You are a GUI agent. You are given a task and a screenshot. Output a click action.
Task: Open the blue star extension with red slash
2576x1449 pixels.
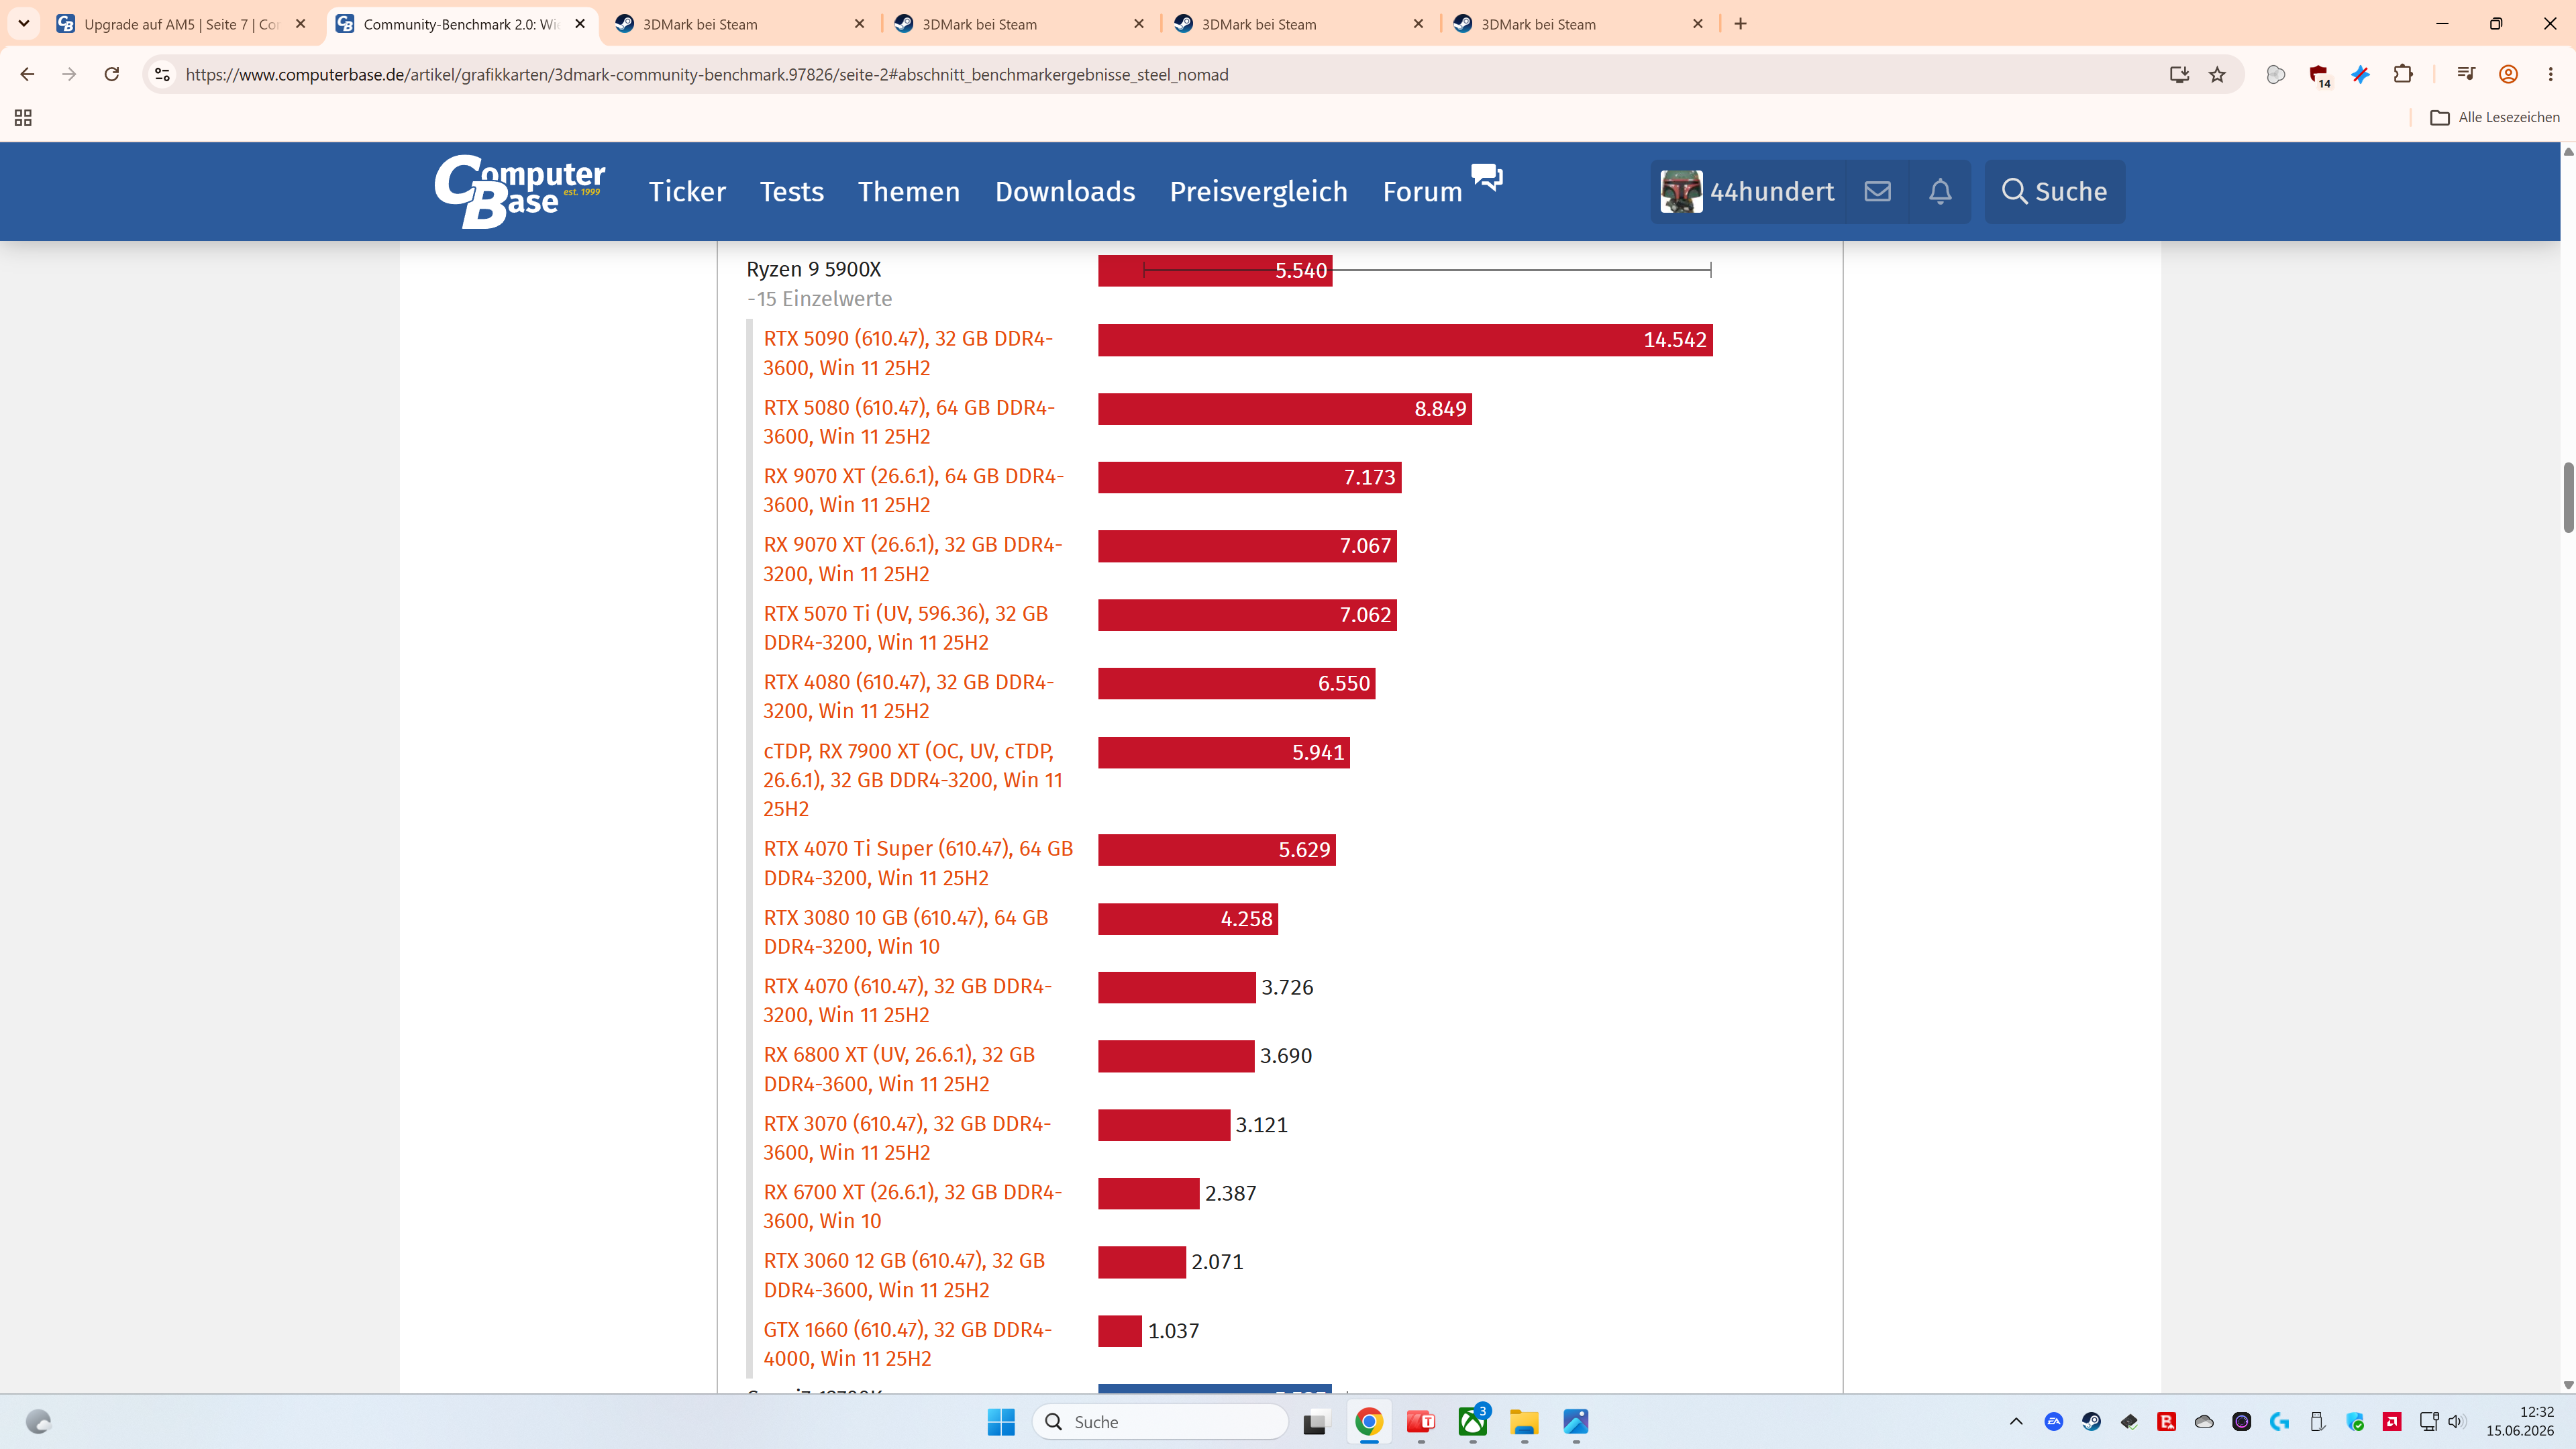coord(2361,74)
